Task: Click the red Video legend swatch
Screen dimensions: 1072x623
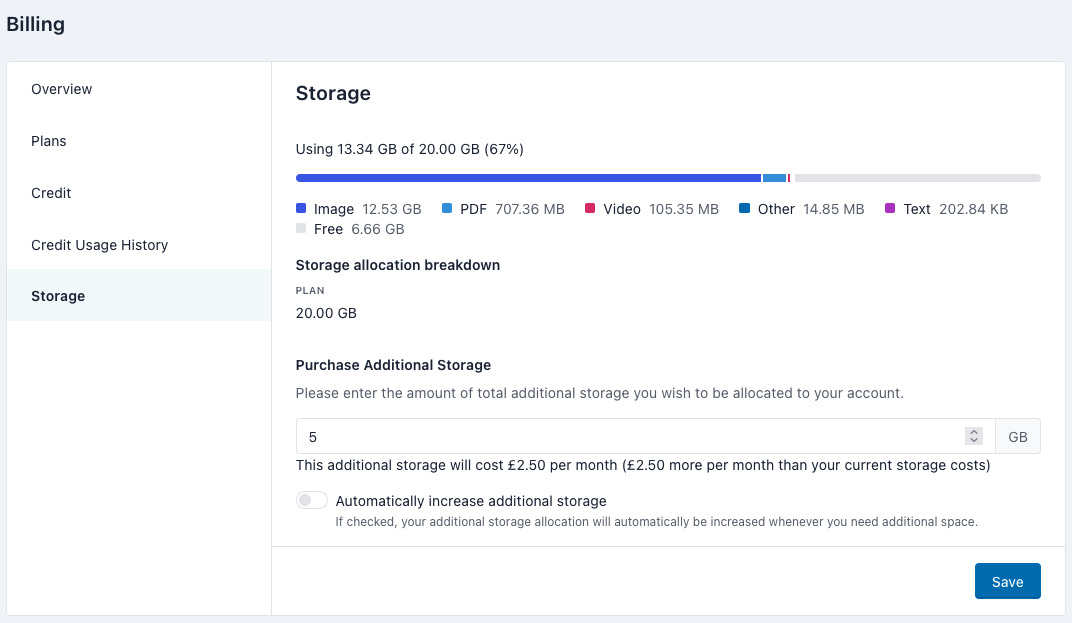Action: pos(590,208)
